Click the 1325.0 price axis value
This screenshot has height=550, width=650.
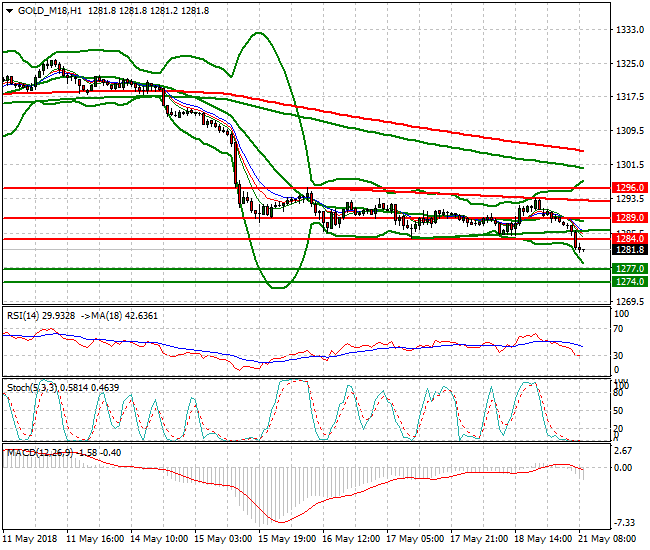tap(630, 64)
